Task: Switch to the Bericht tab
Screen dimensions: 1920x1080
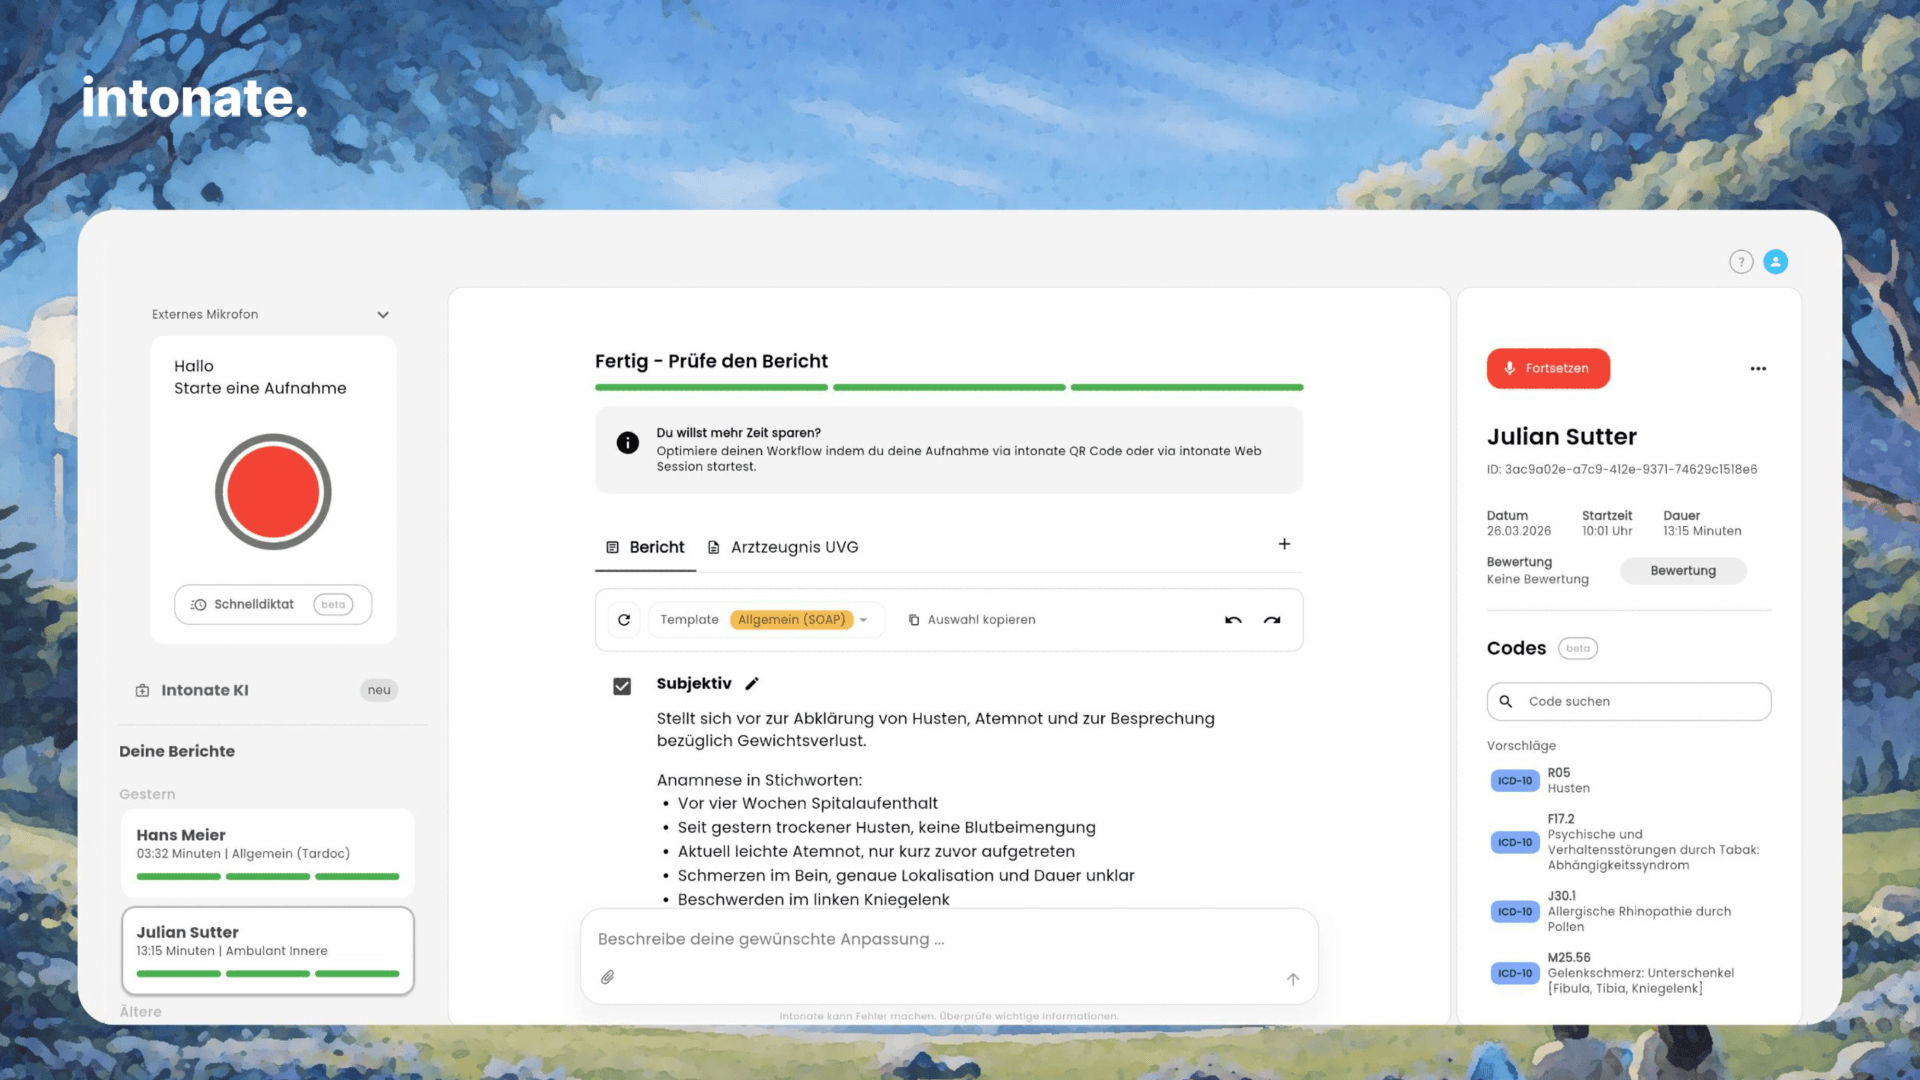Action: click(x=645, y=547)
